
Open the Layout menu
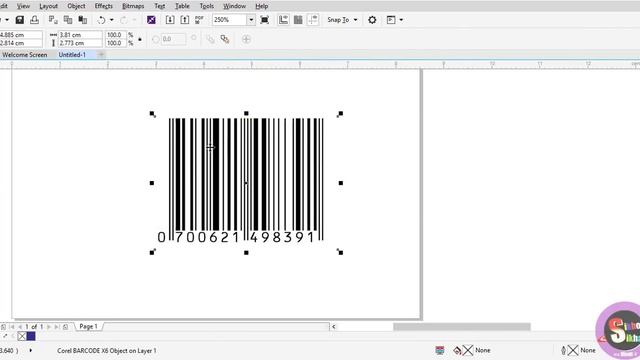tap(49, 6)
